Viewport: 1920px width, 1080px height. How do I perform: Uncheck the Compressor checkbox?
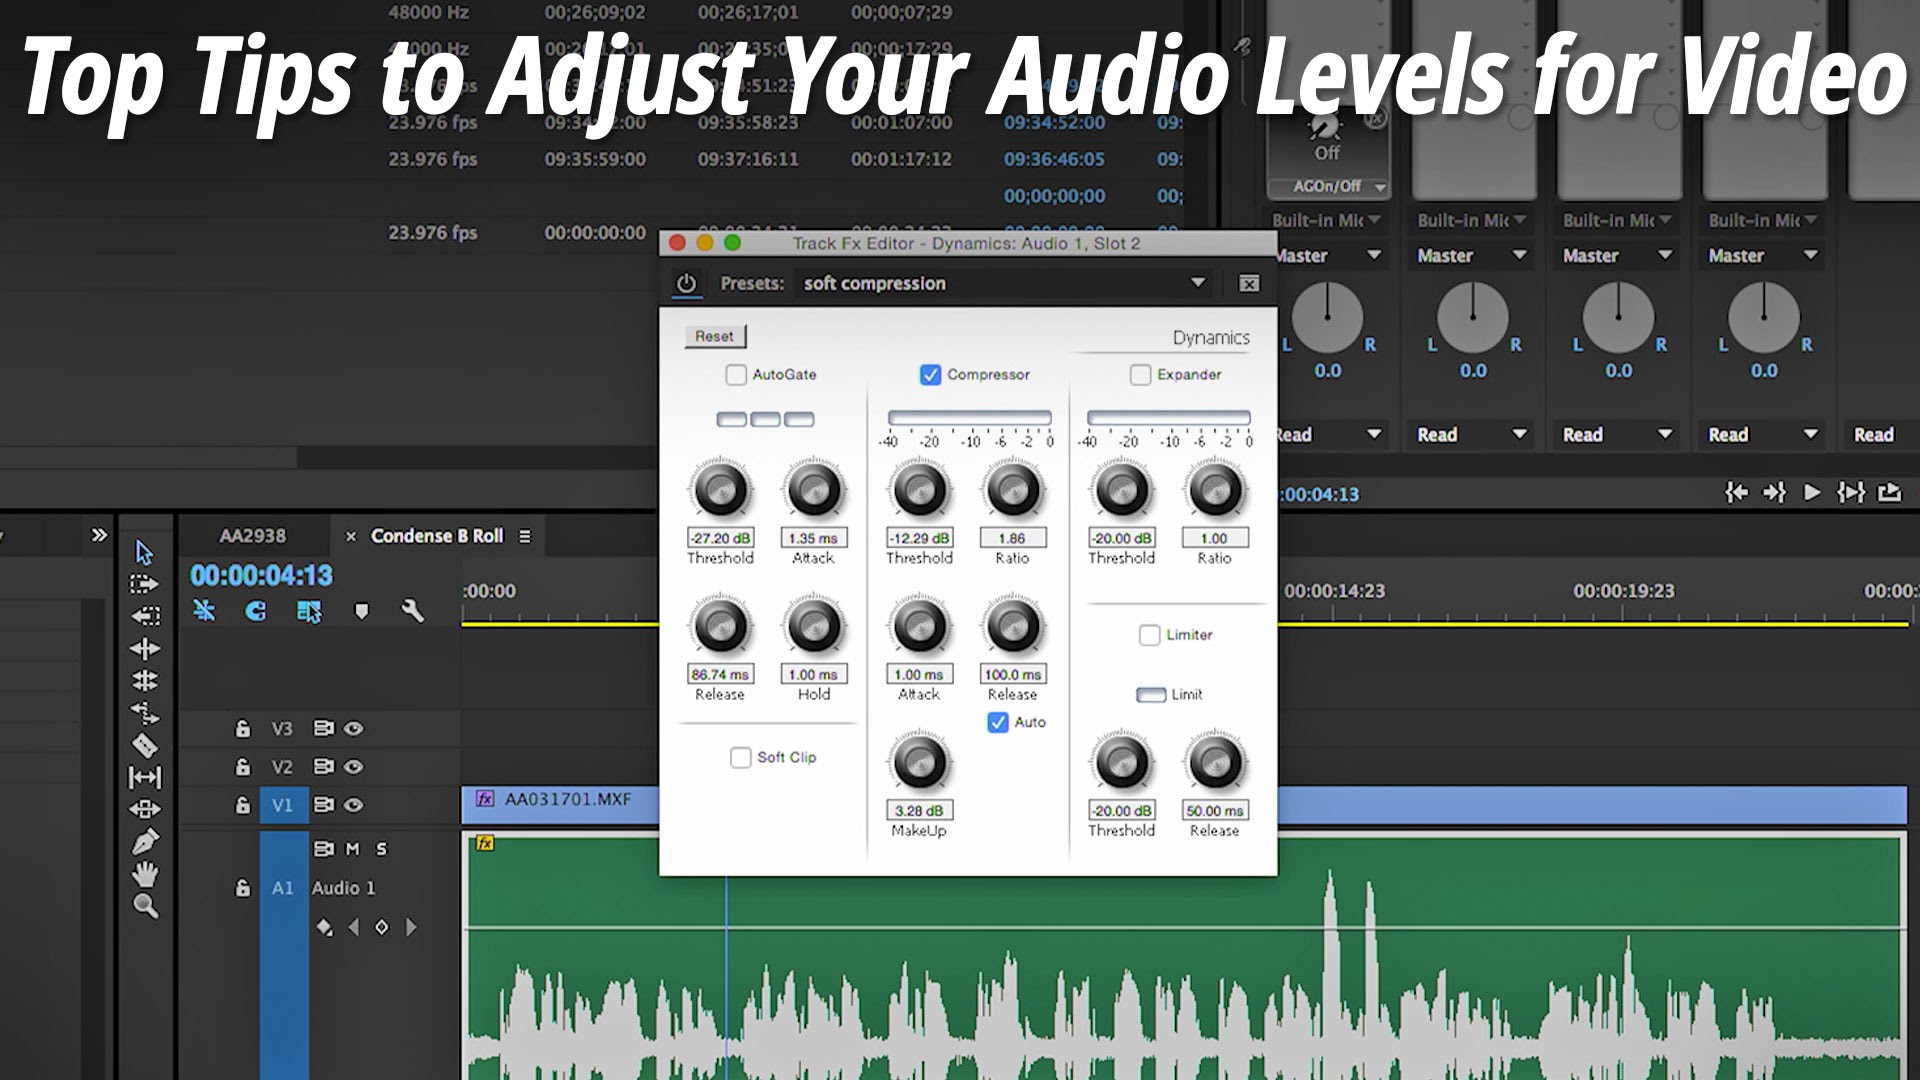(930, 374)
